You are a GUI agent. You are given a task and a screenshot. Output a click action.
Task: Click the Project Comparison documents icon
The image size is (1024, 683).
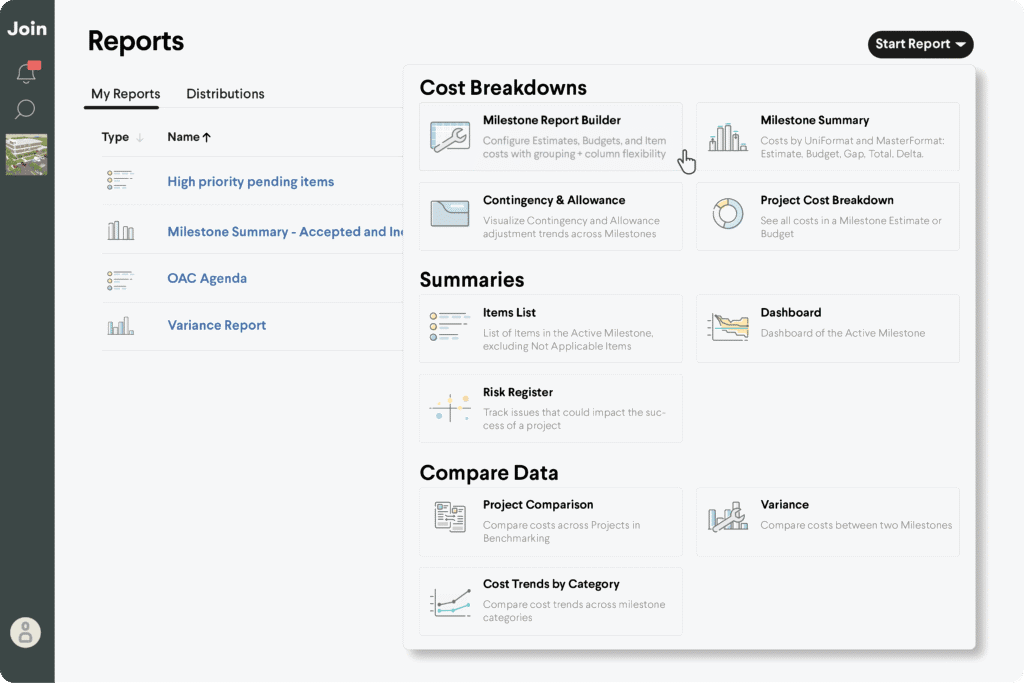tap(450, 516)
